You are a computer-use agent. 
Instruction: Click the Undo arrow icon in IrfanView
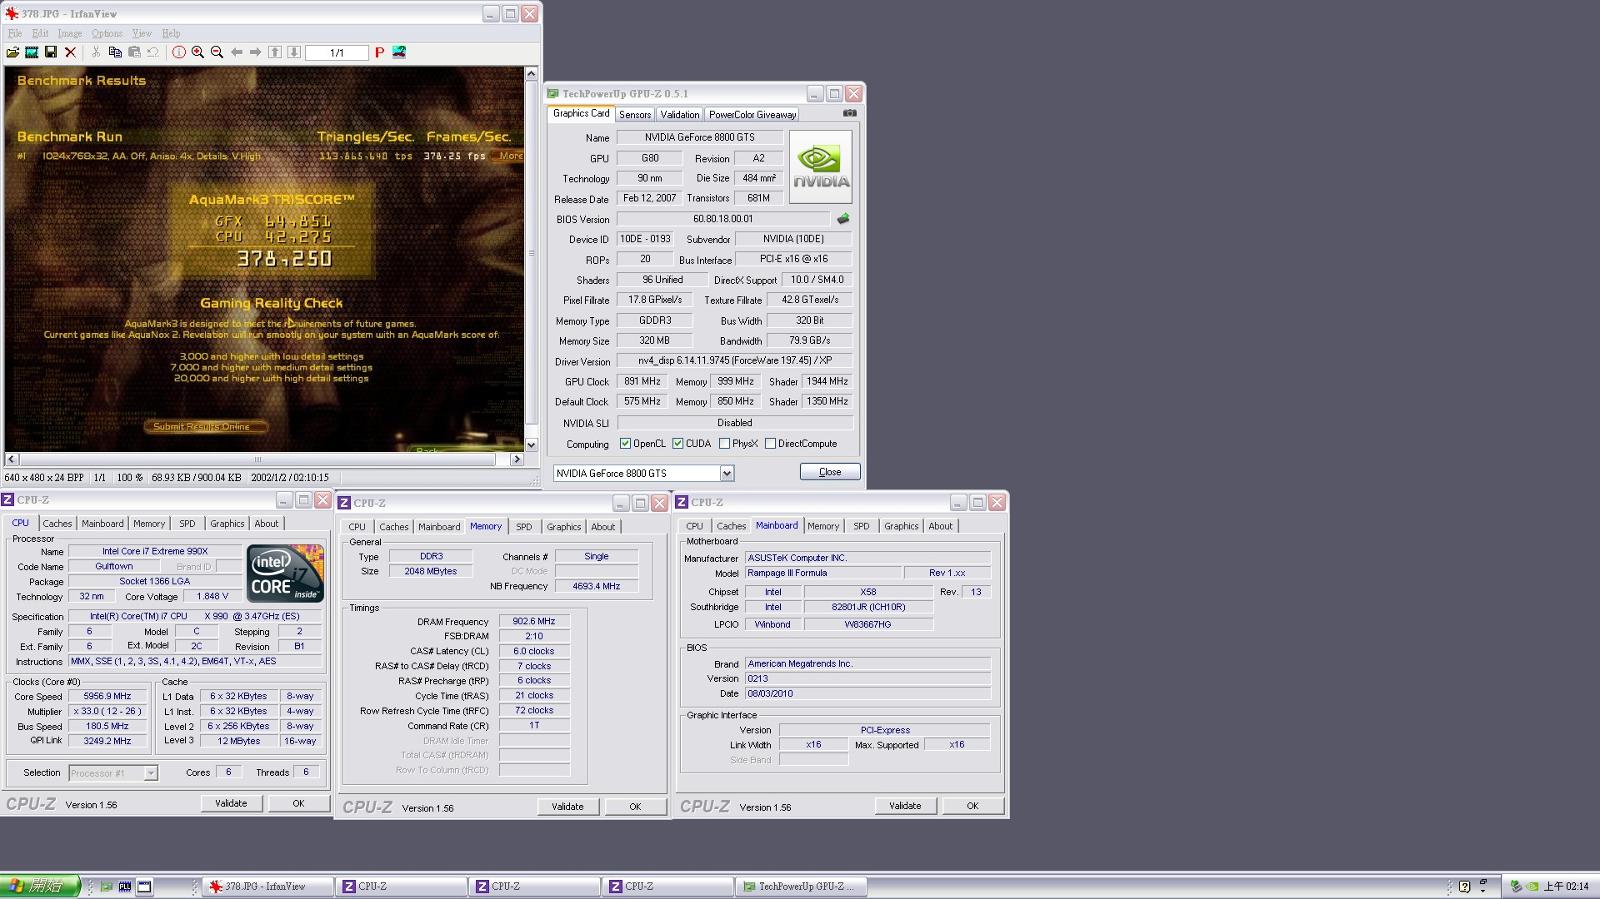pos(153,52)
